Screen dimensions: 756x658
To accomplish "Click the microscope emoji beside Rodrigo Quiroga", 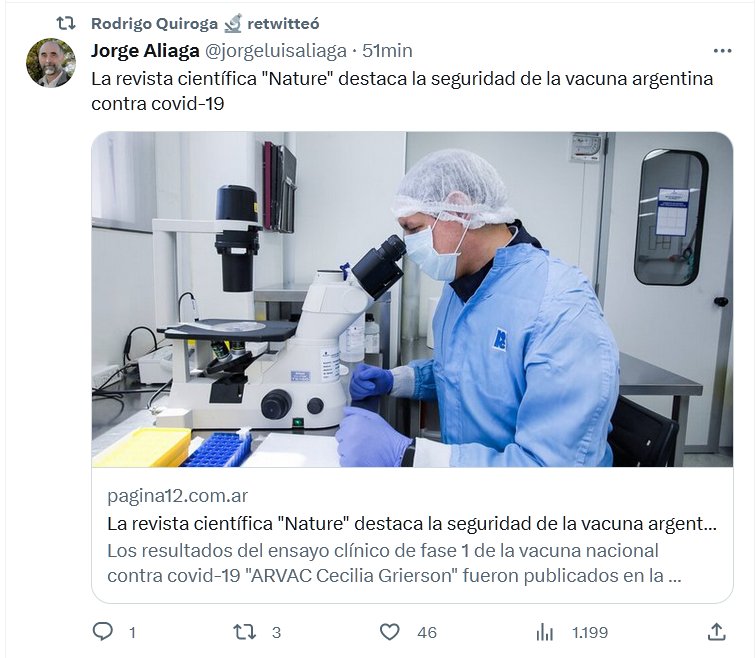I will tap(233, 23).
